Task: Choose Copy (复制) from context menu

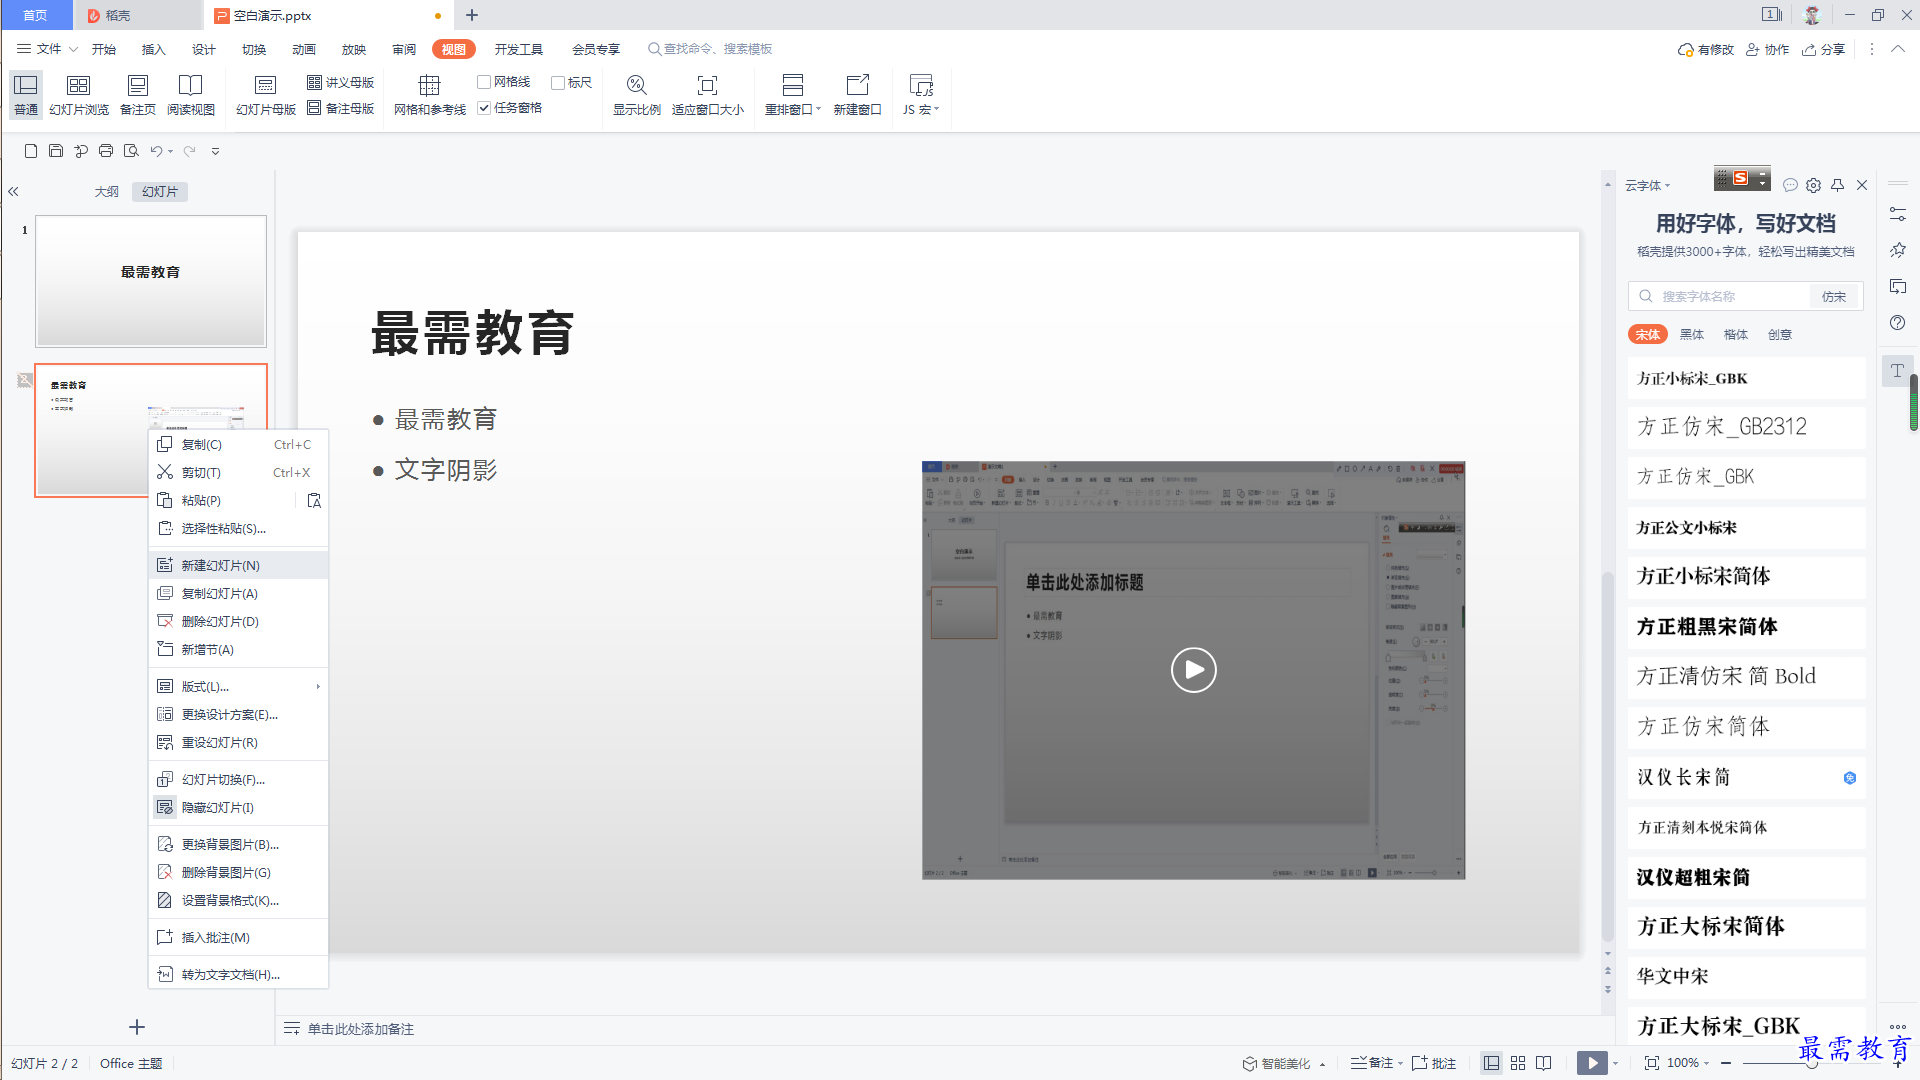Action: pyautogui.click(x=238, y=444)
